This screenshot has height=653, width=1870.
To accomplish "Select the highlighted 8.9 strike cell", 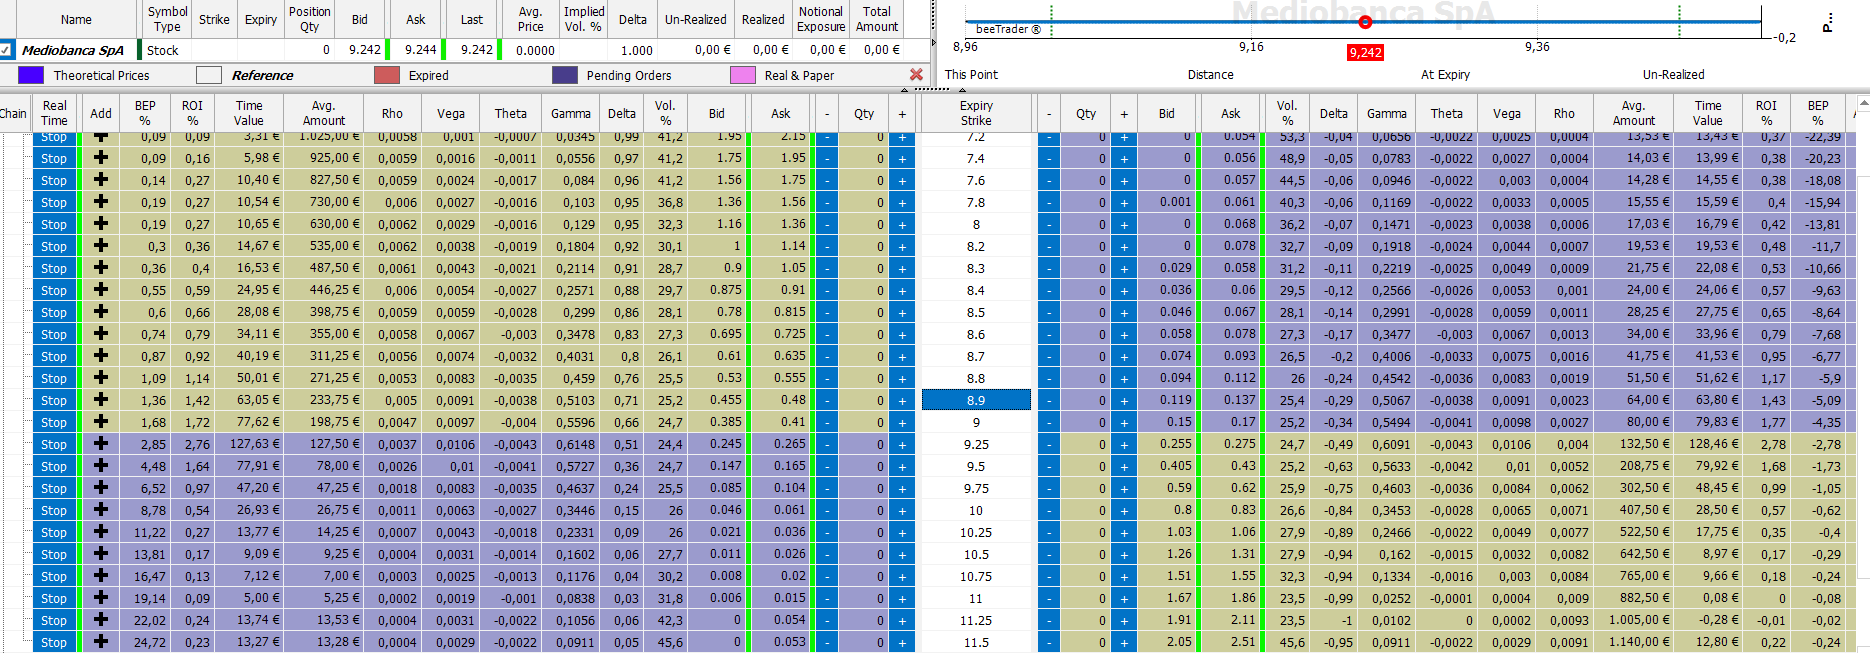I will [976, 400].
